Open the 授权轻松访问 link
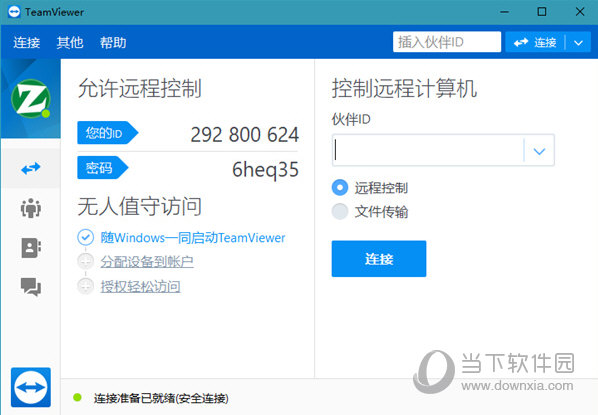The image size is (598, 415). pyautogui.click(x=140, y=286)
